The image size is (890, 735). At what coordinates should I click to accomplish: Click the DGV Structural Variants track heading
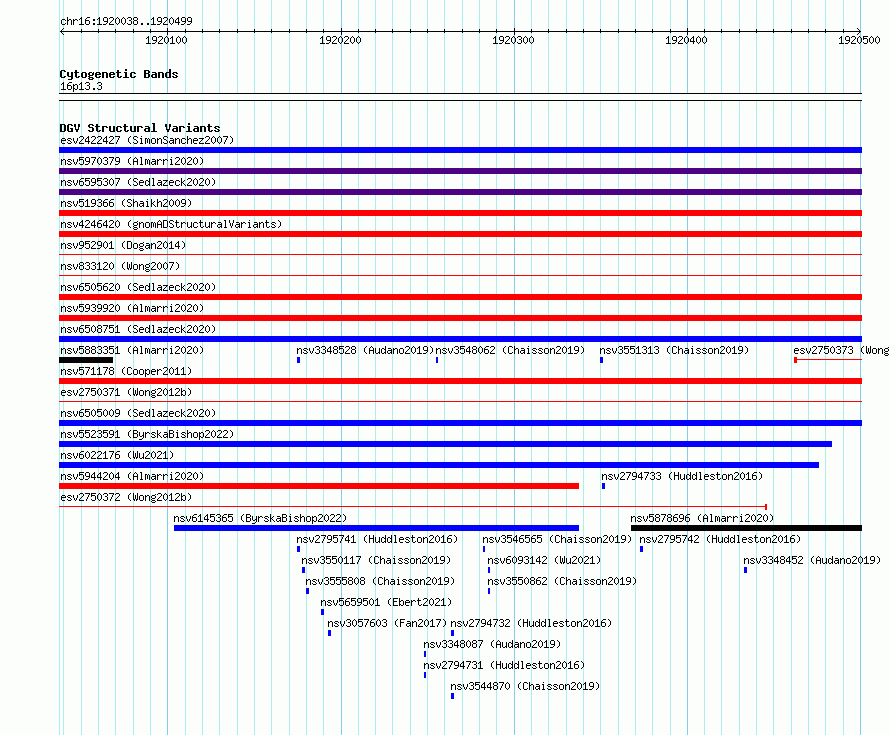pos(140,128)
